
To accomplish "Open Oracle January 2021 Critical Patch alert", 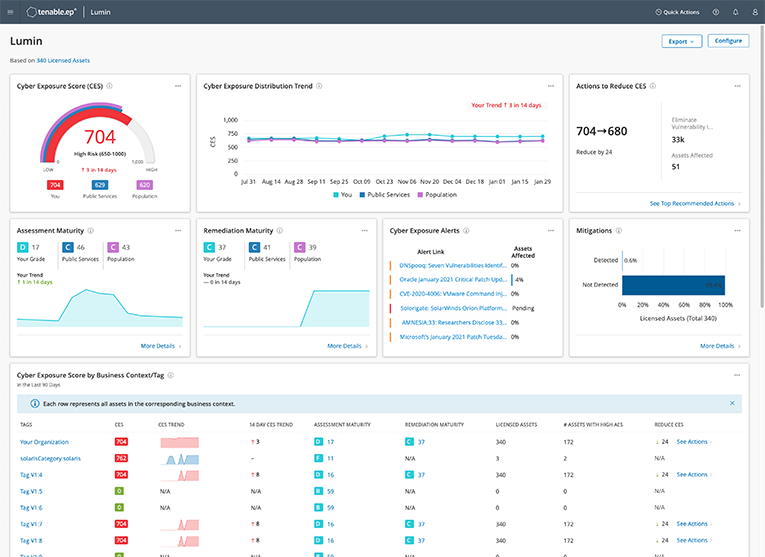I will tap(453, 279).
